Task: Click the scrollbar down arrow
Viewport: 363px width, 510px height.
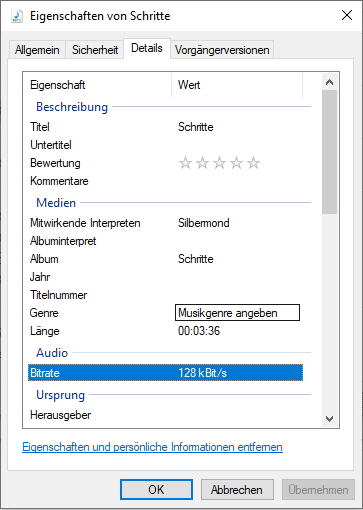Action: [x=329, y=419]
